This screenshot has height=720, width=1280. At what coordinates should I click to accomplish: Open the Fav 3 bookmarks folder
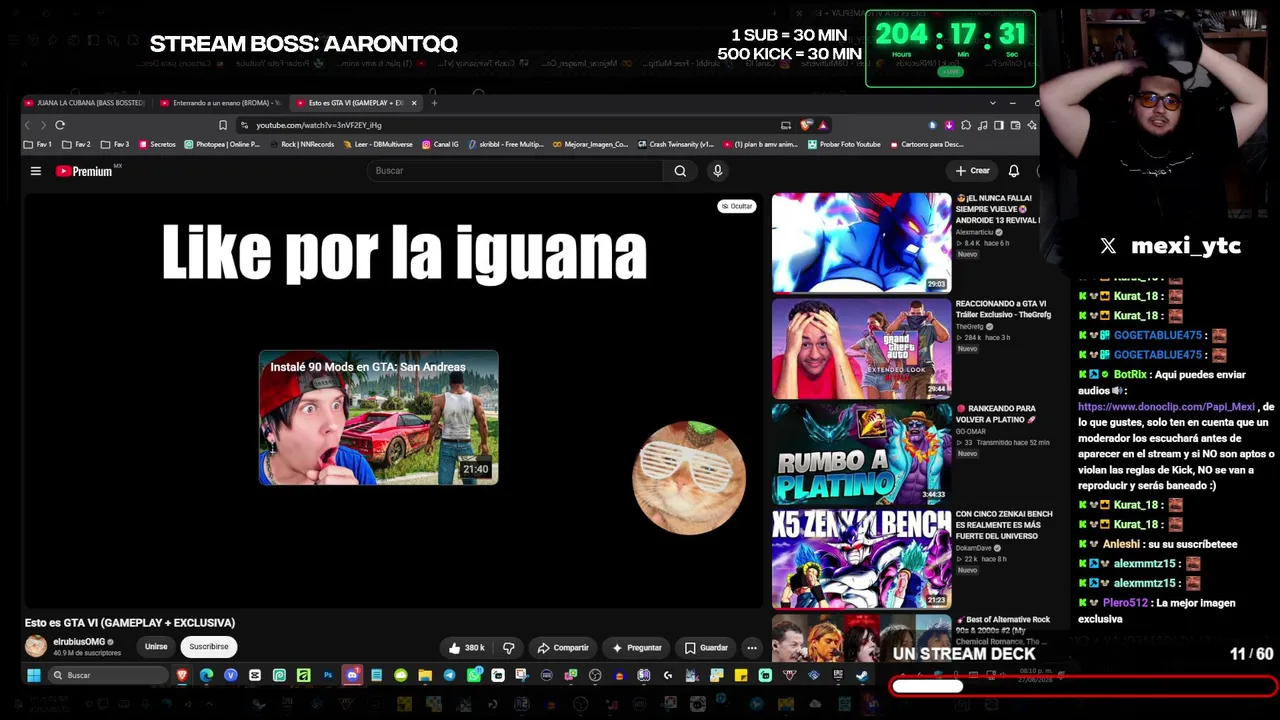(115, 145)
